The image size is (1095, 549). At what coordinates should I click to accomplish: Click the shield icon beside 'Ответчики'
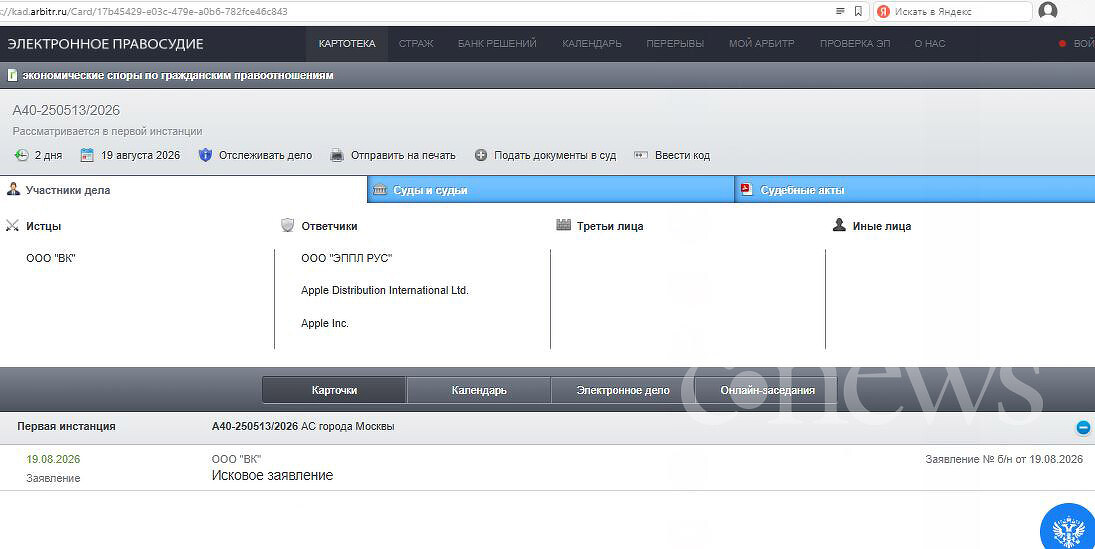(287, 225)
